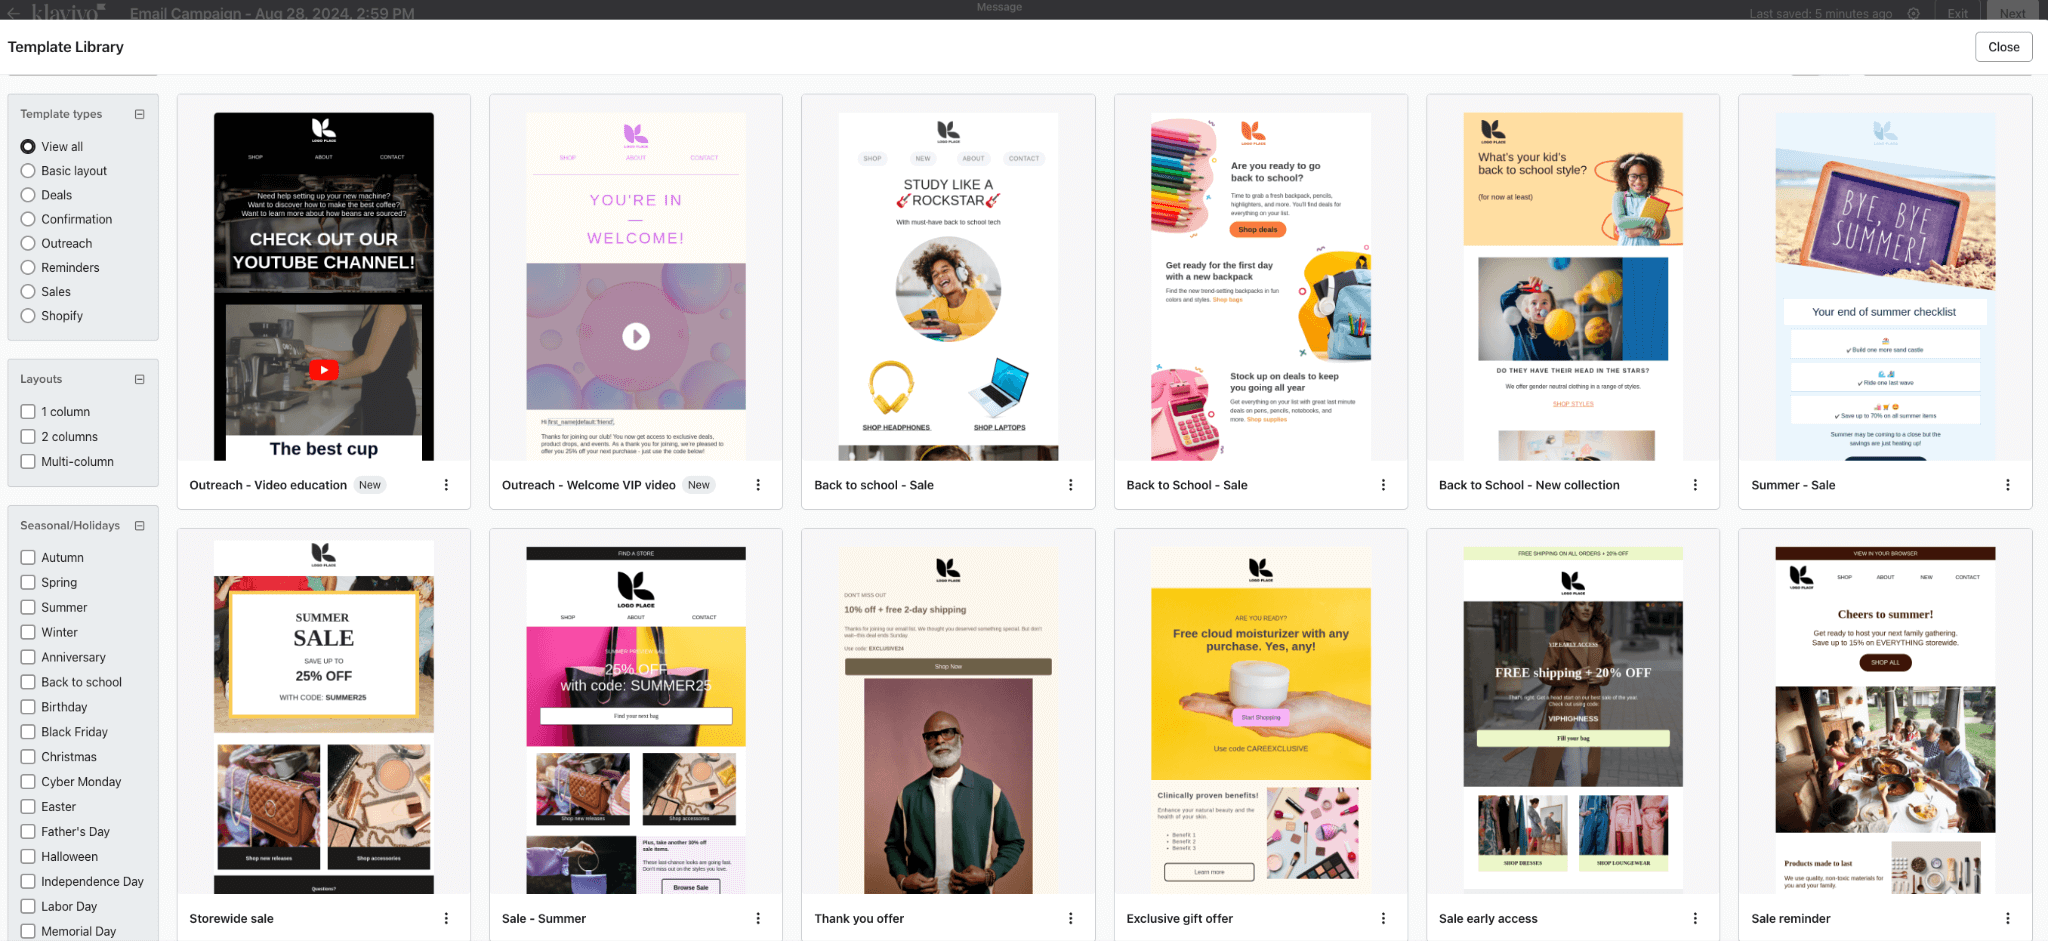The image size is (2048, 941).
Task: Select the Thank you offer template thumbnail
Action: click(947, 720)
